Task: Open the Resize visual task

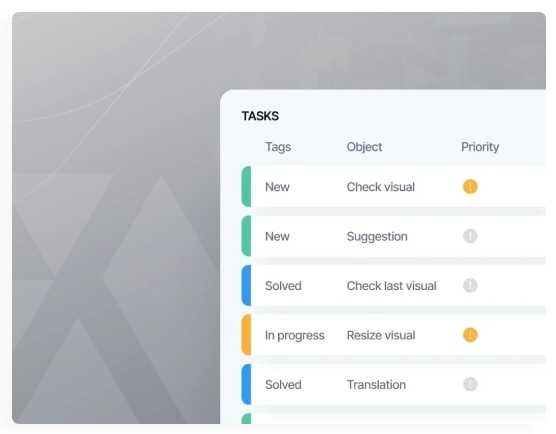Action: pos(381,335)
